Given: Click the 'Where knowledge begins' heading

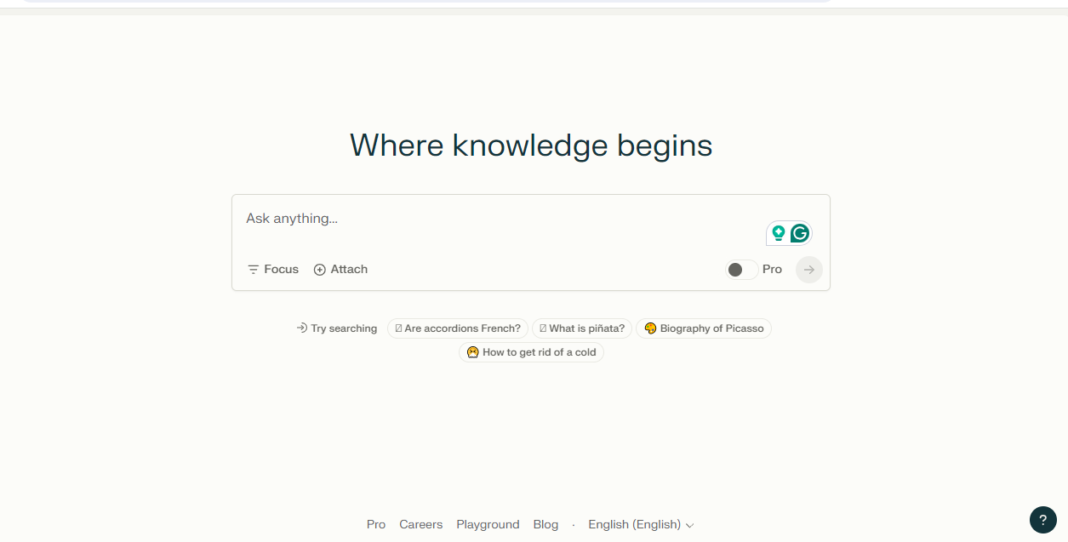Looking at the screenshot, I should (531, 146).
